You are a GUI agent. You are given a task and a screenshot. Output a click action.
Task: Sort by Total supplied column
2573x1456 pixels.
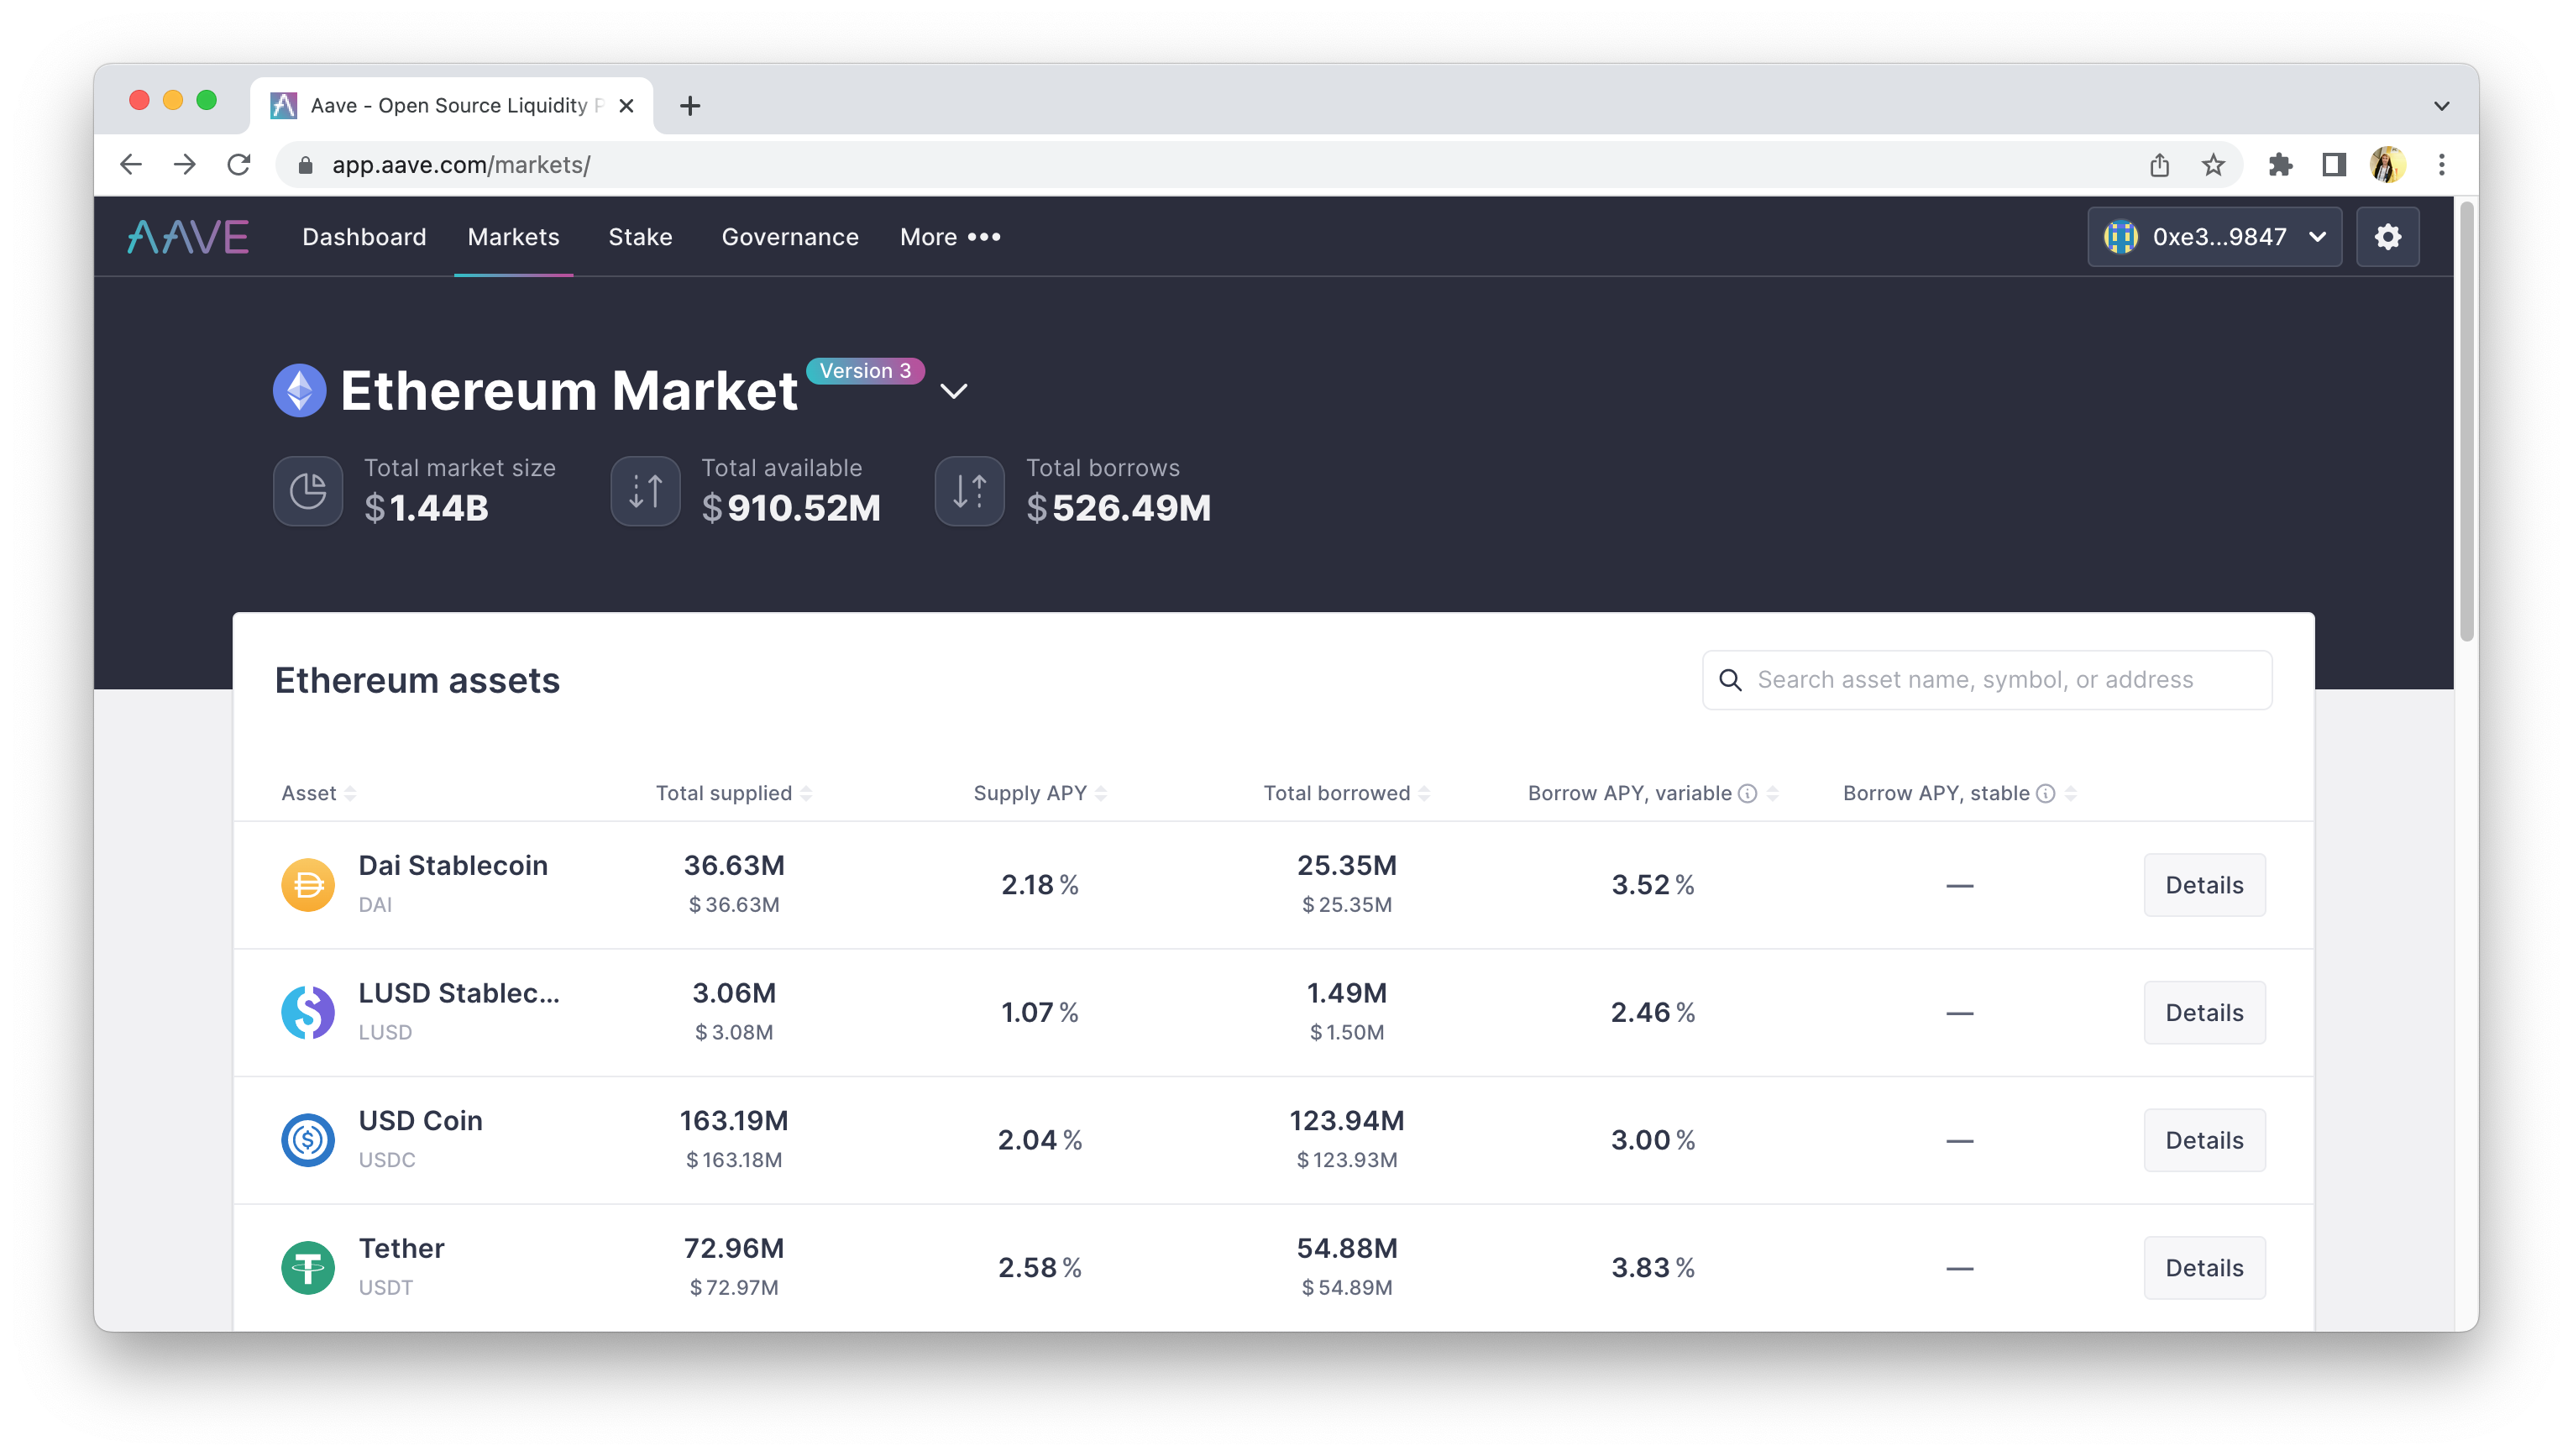click(x=733, y=793)
